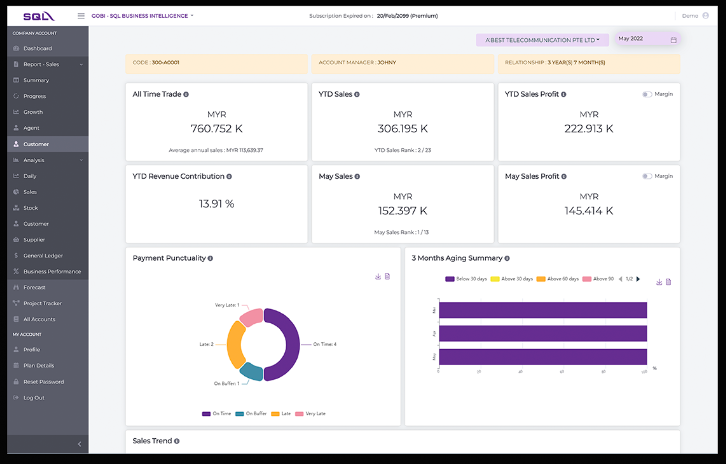The height and width of the screenshot is (464, 726).
Task: Open Dashboard in the sidebar
Action: 48,48
